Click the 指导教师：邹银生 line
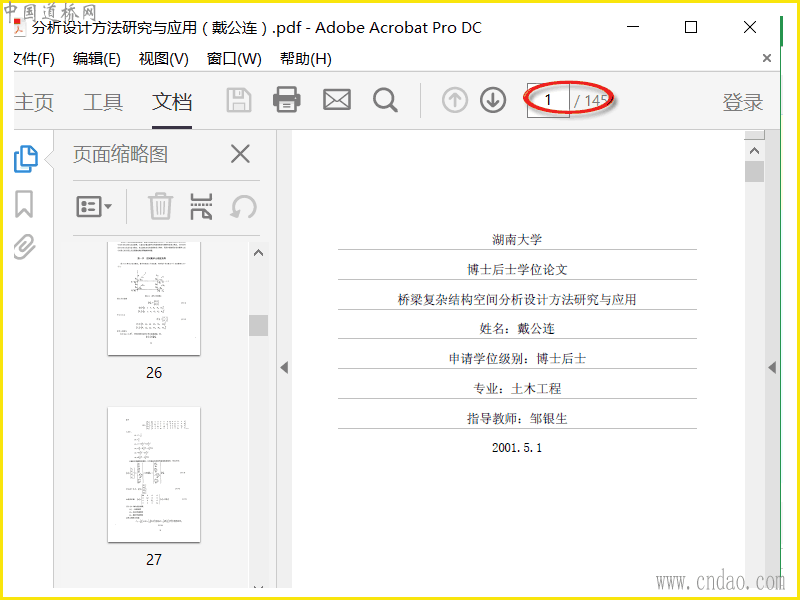 (x=517, y=419)
